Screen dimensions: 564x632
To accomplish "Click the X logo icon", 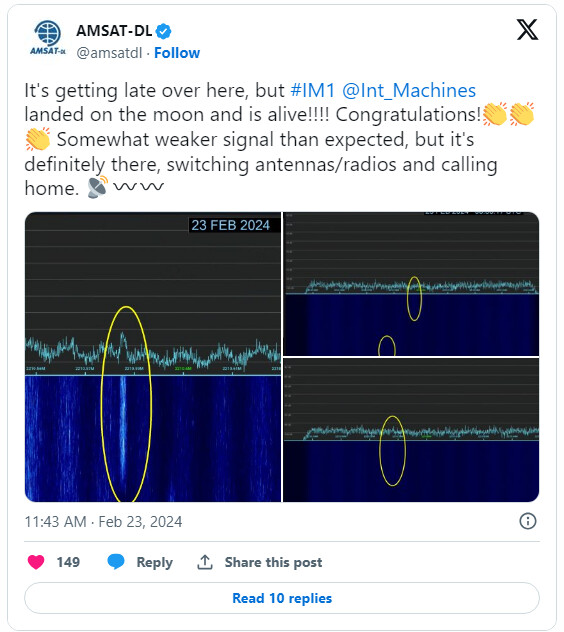I will click(x=527, y=29).
